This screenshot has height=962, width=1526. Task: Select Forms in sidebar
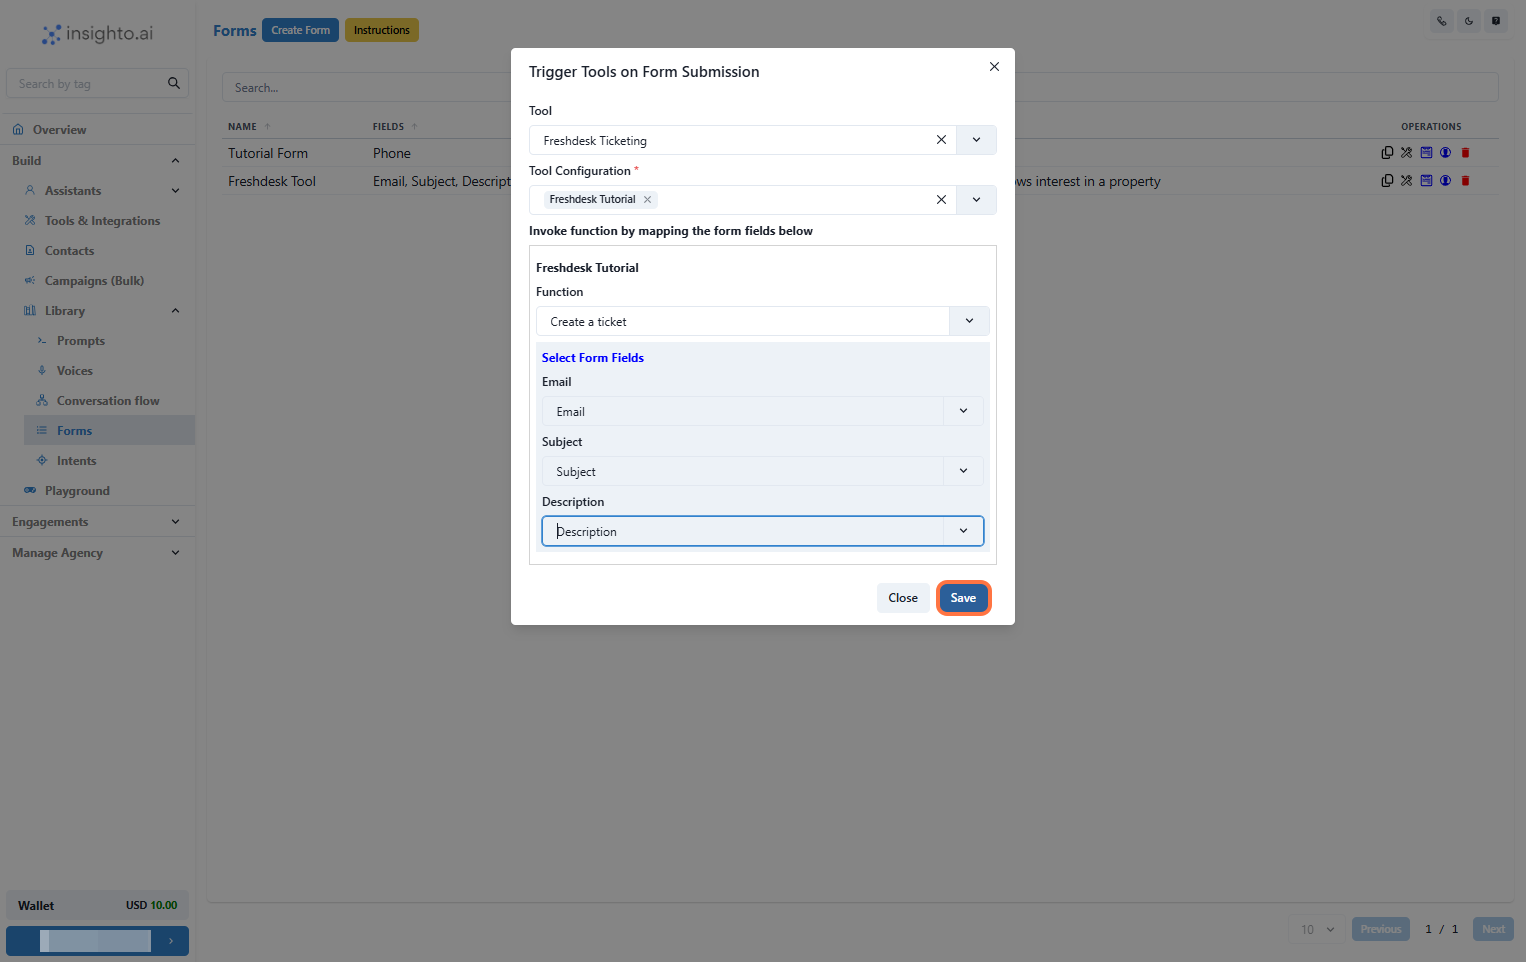point(108,431)
